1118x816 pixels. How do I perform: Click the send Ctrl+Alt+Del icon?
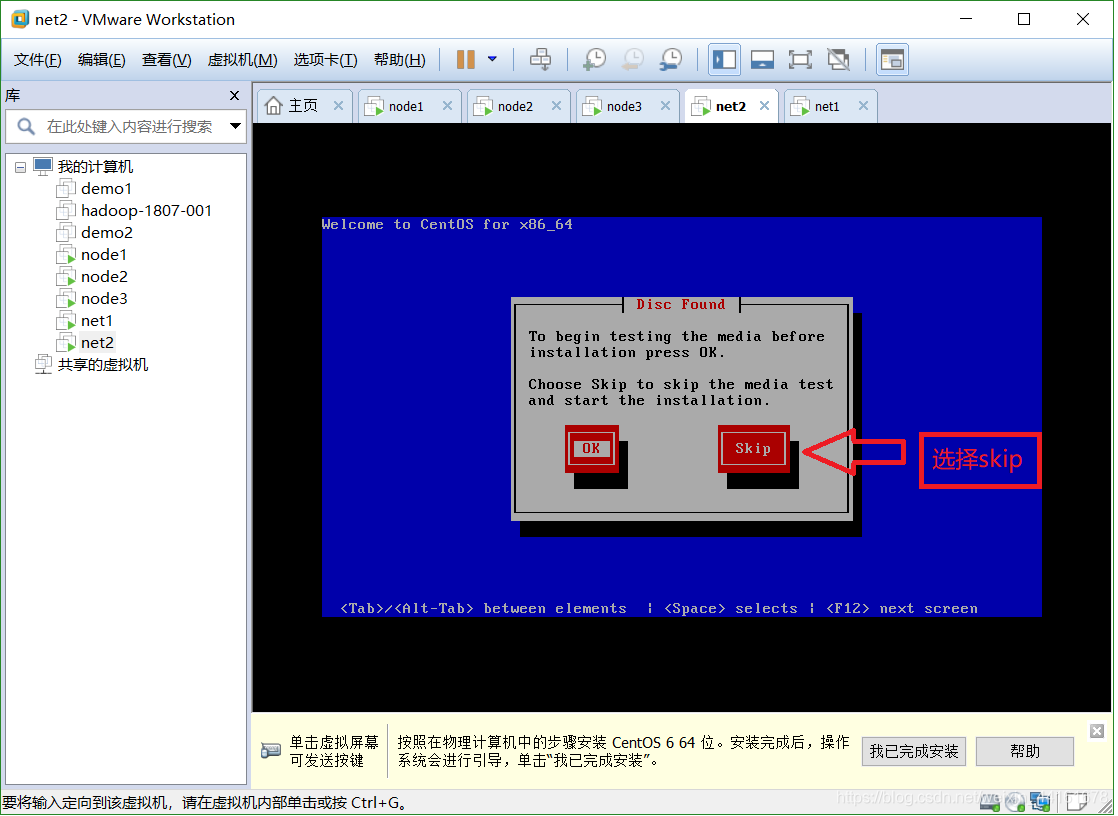(x=540, y=59)
